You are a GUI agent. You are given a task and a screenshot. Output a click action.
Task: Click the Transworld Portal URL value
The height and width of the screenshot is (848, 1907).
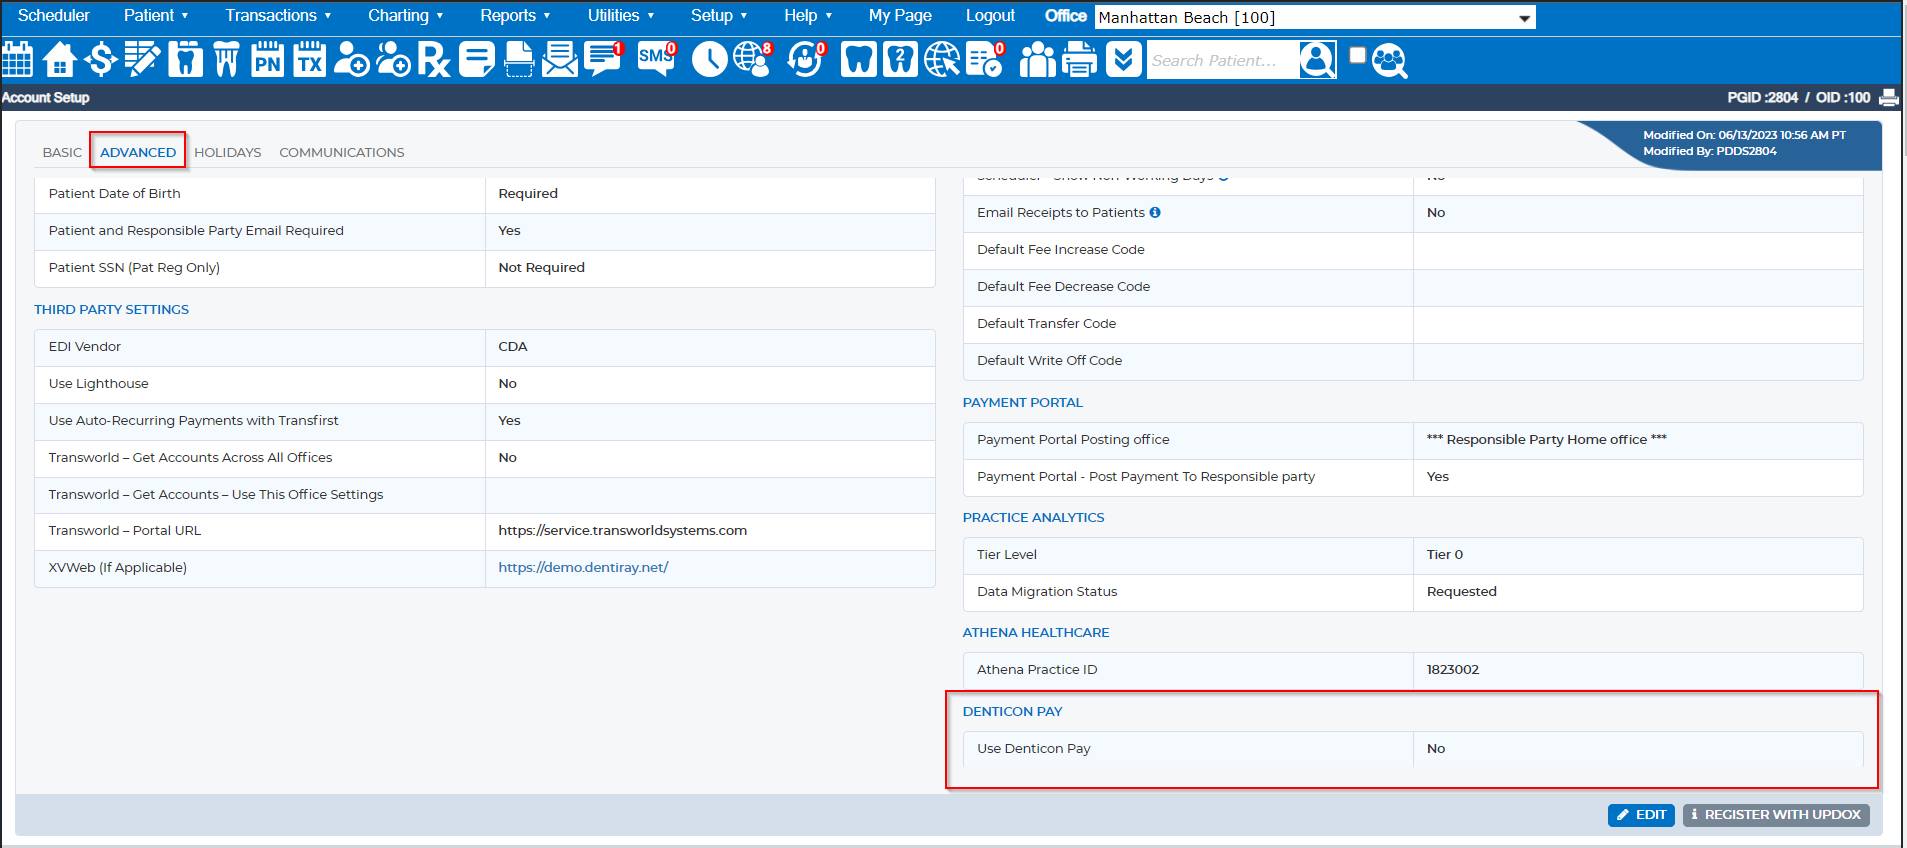click(x=622, y=531)
